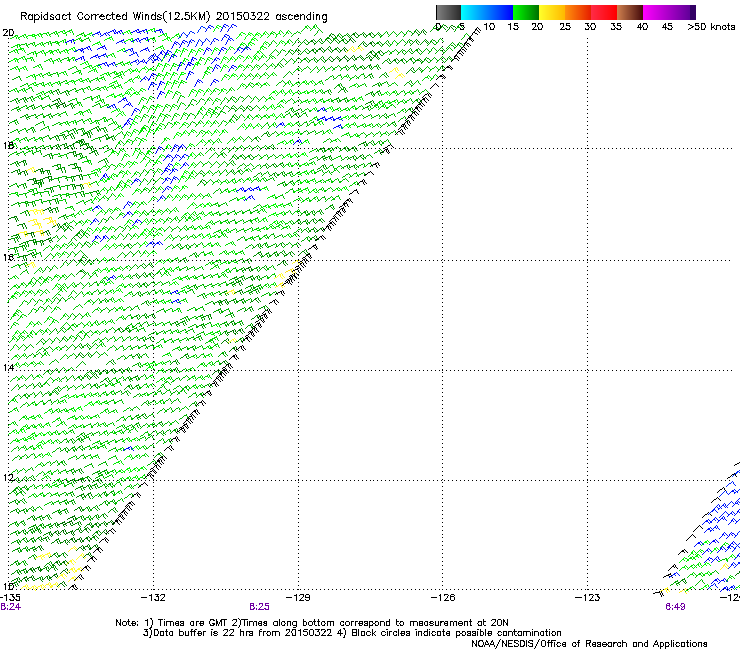Click the brown 35-40 knots legend swatch
This screenshot has width=740, height=650.
coord(630,12)
